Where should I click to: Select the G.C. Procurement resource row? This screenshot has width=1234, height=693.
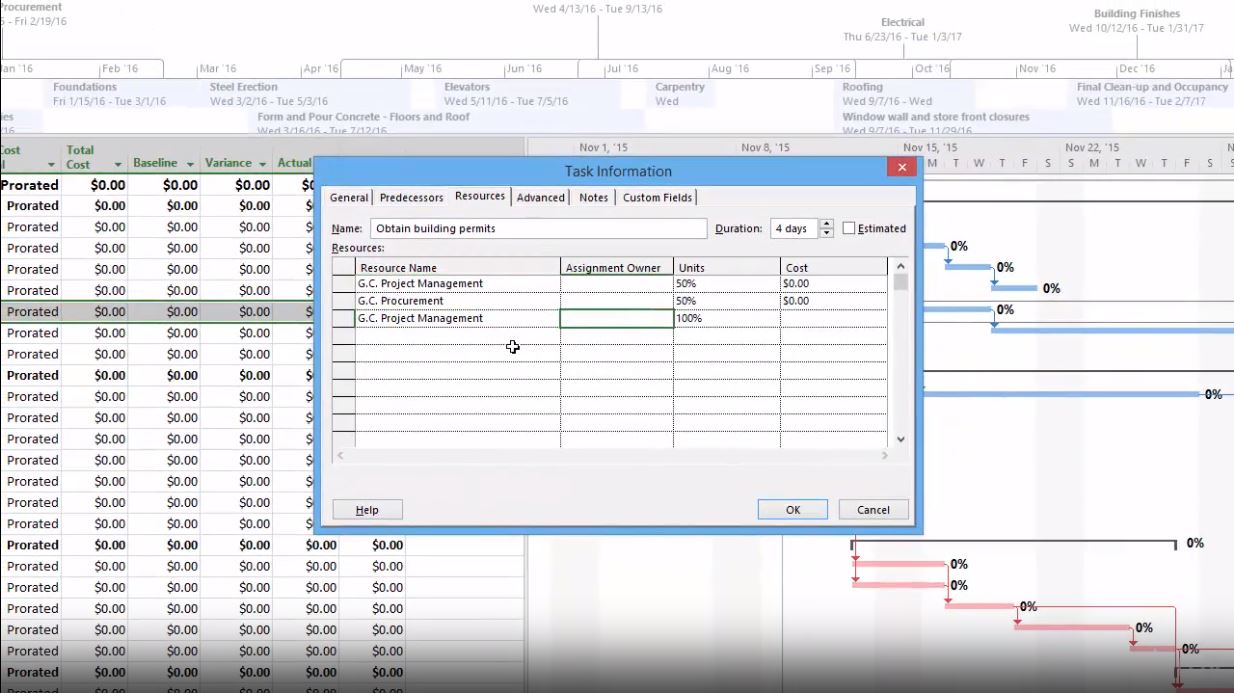(x=457, y=301)
